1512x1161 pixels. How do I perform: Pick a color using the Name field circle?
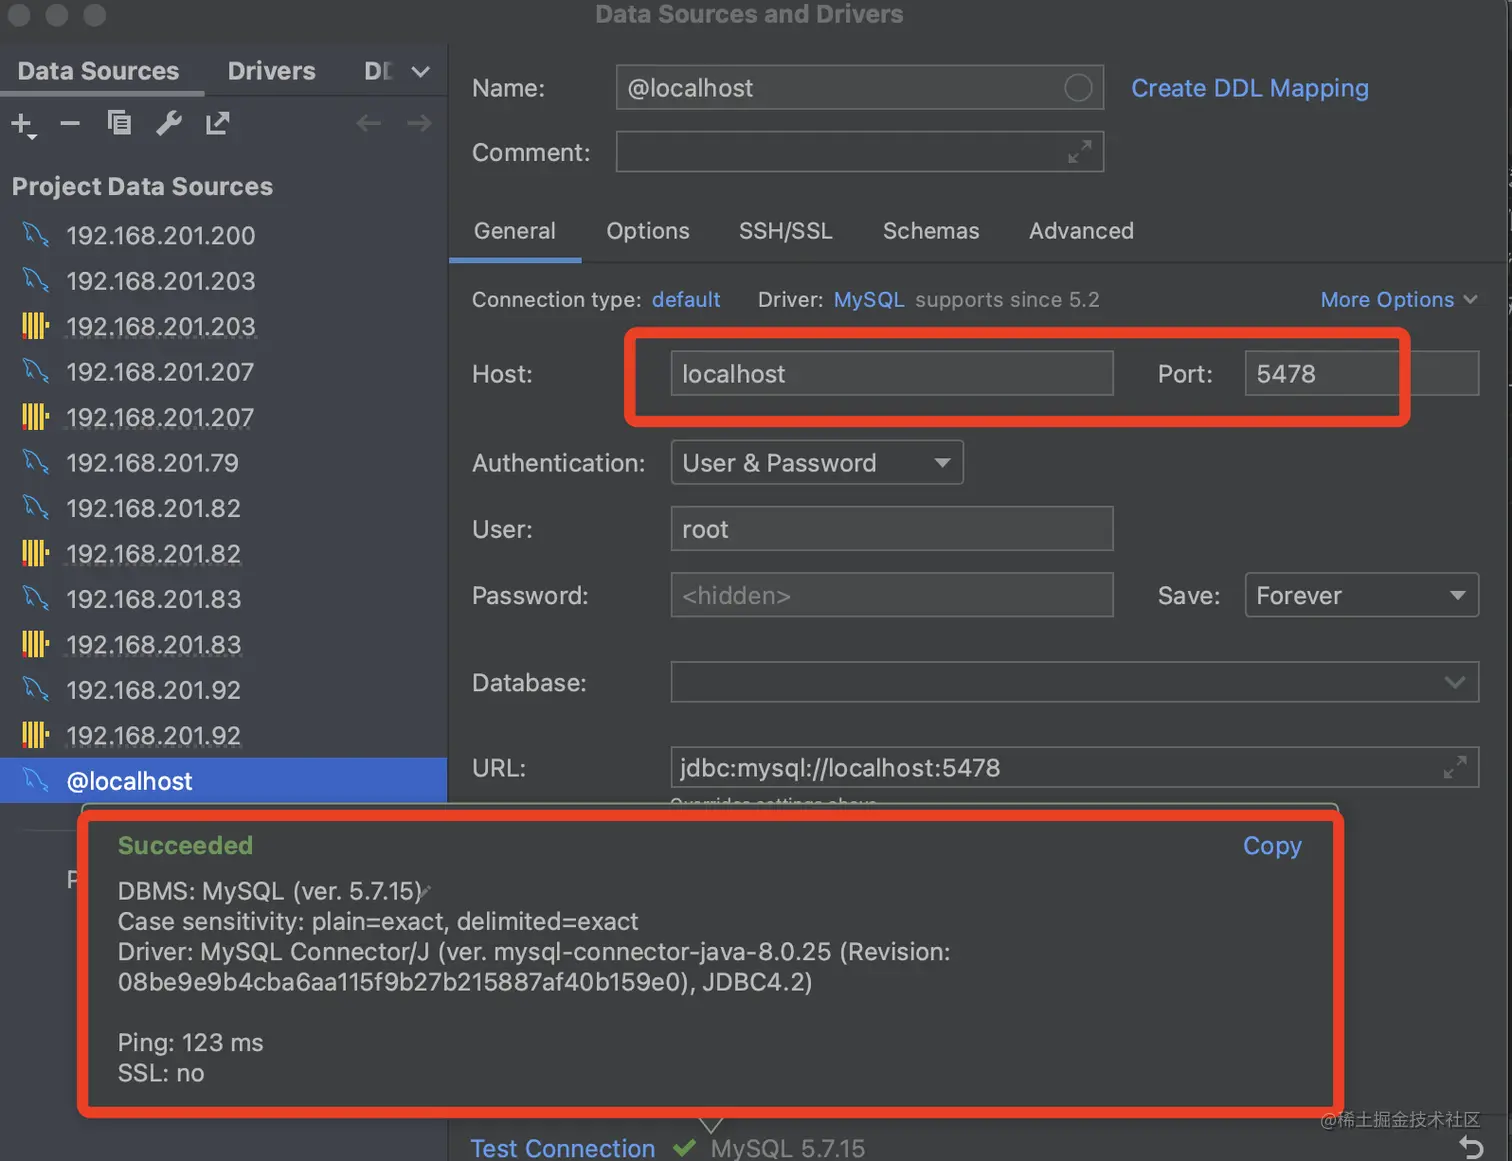coord(1078,88)
